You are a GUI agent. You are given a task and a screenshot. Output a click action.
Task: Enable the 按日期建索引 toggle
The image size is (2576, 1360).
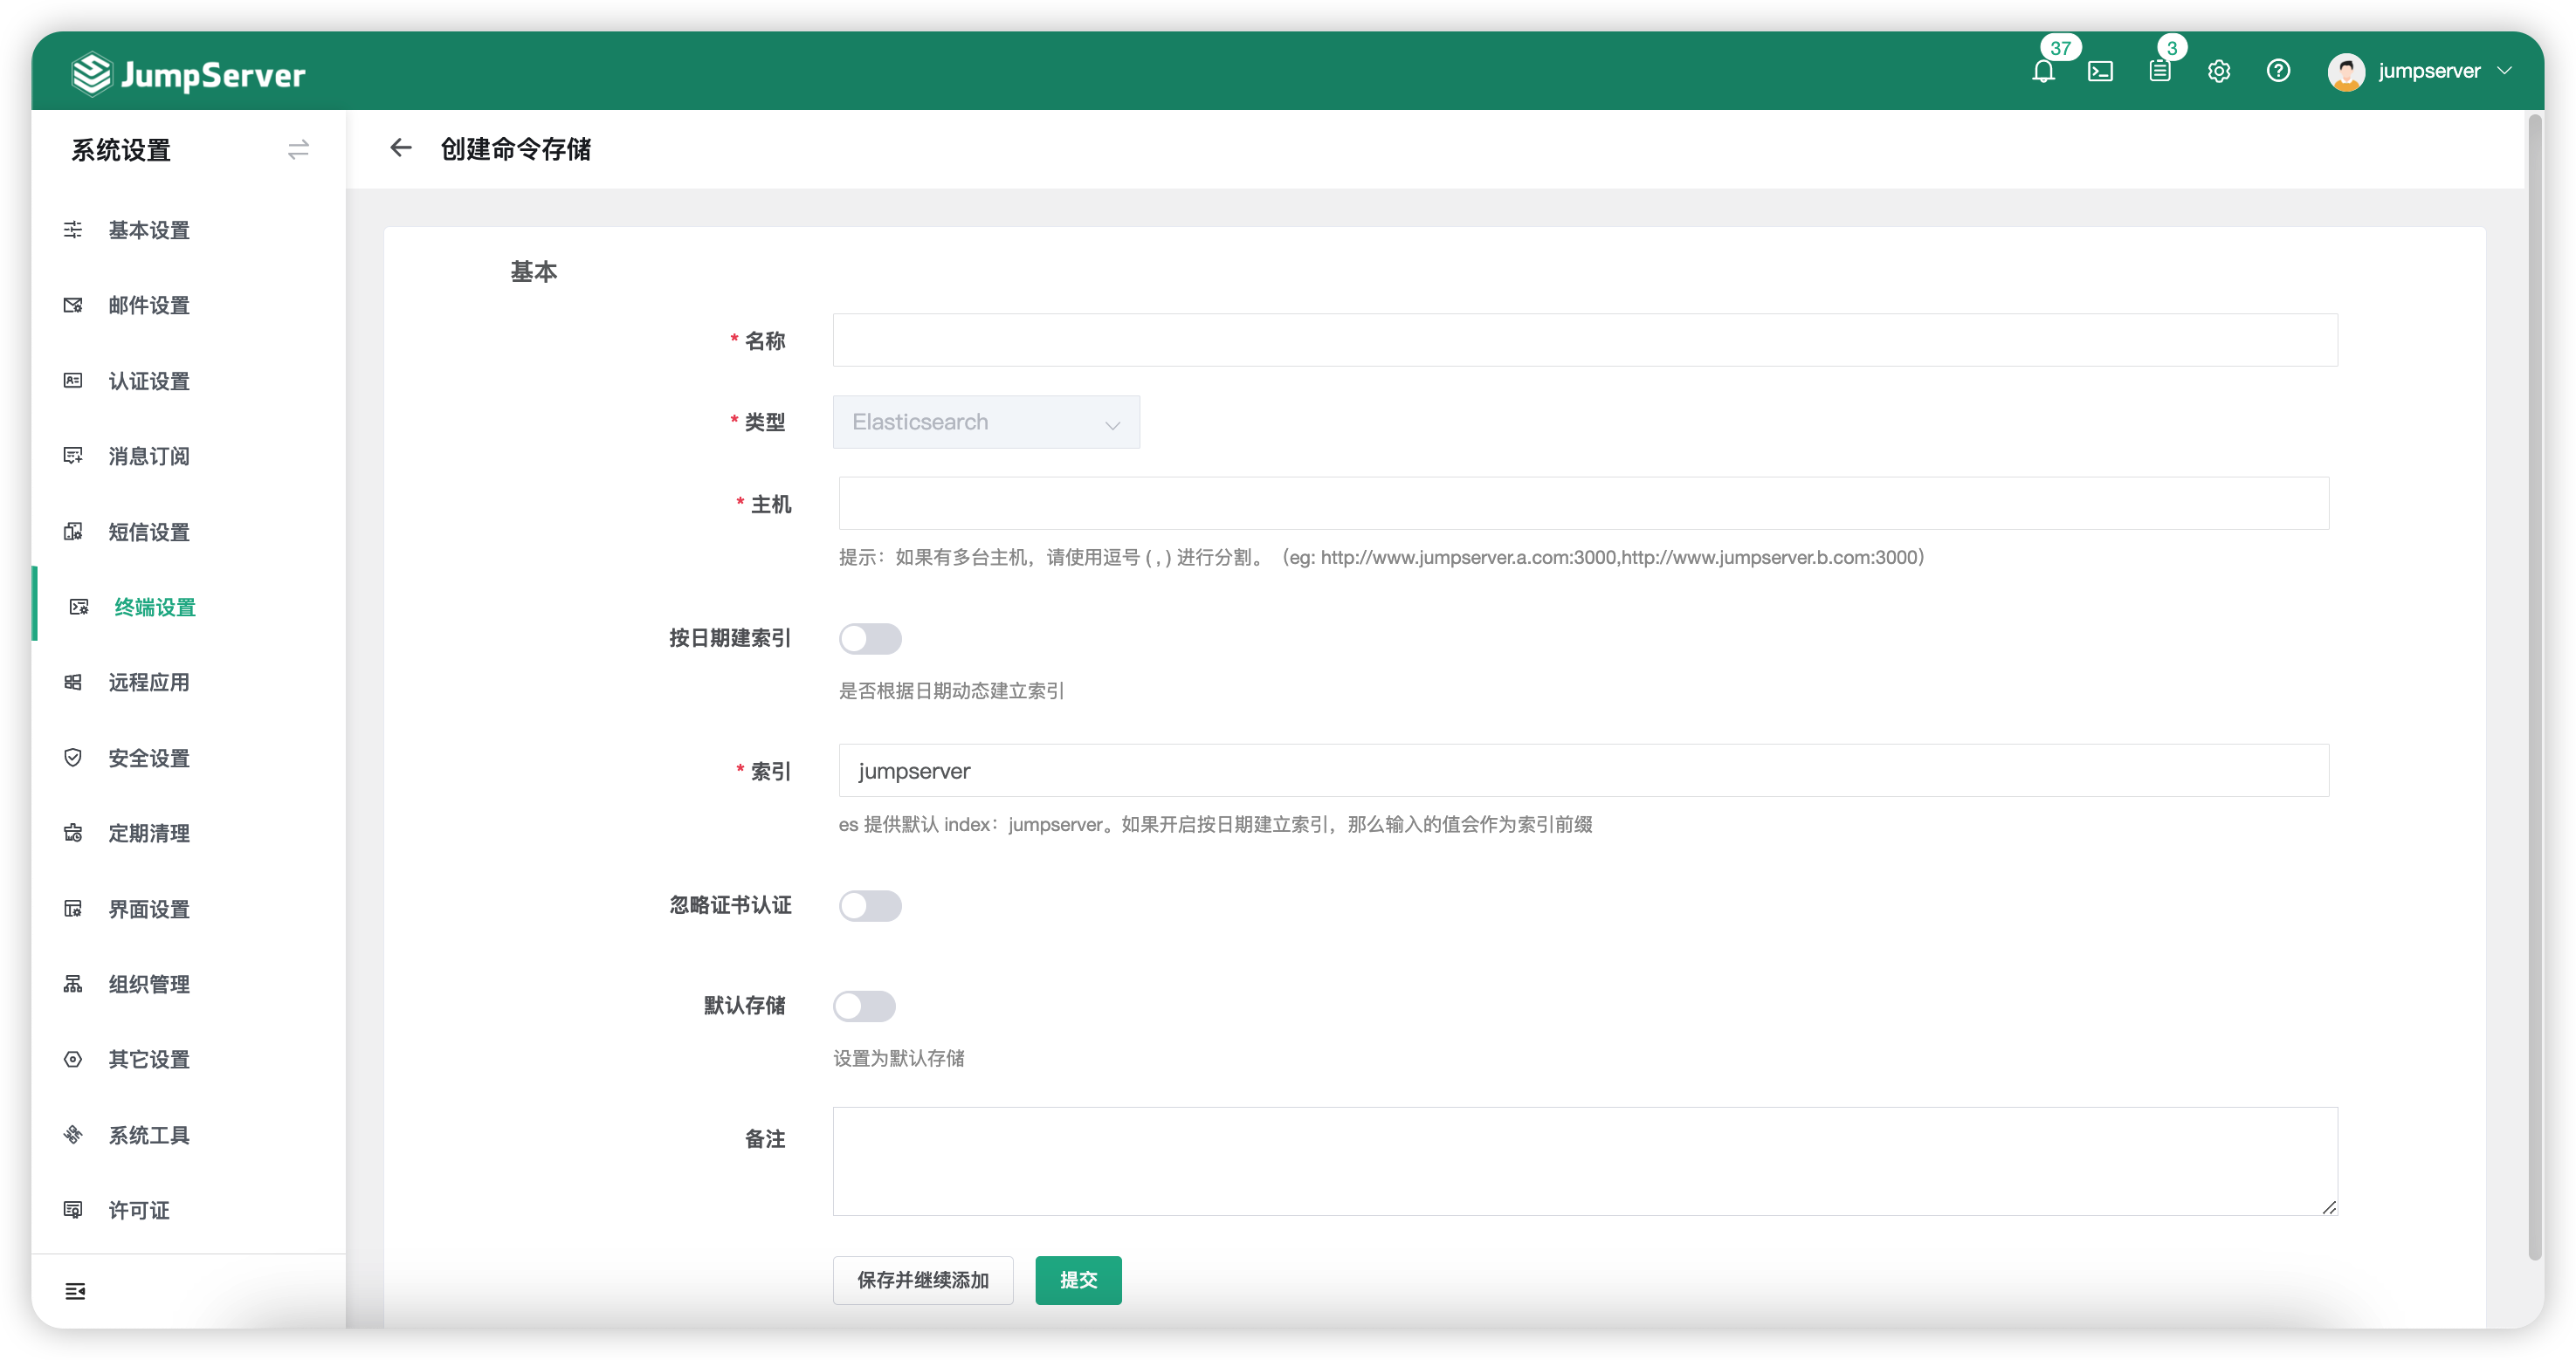[x=871, y=639]
